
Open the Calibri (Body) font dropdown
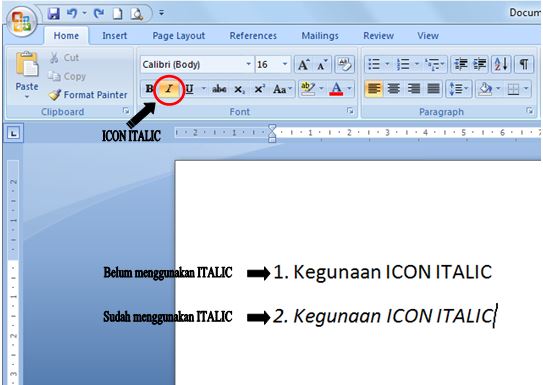pyautogui.click(x=197, y=64)
